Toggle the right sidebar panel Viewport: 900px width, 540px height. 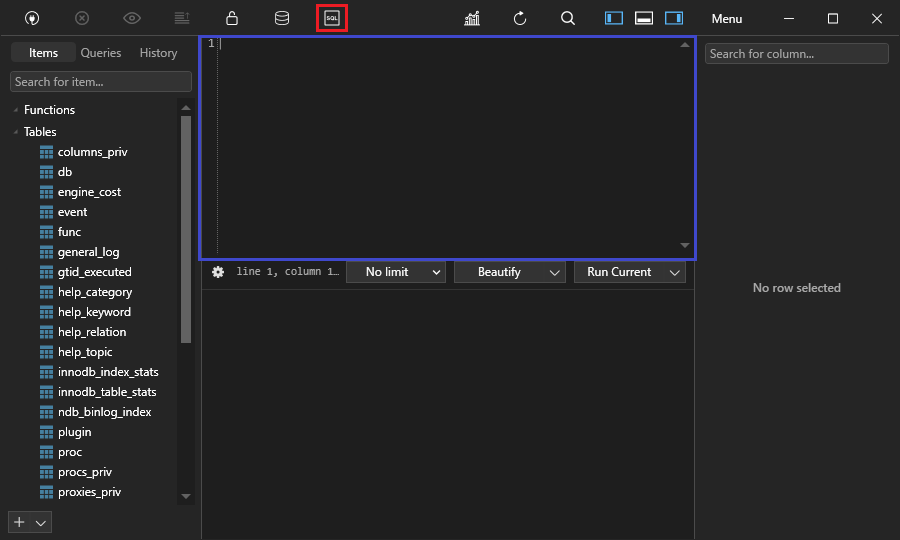point(674,18)
